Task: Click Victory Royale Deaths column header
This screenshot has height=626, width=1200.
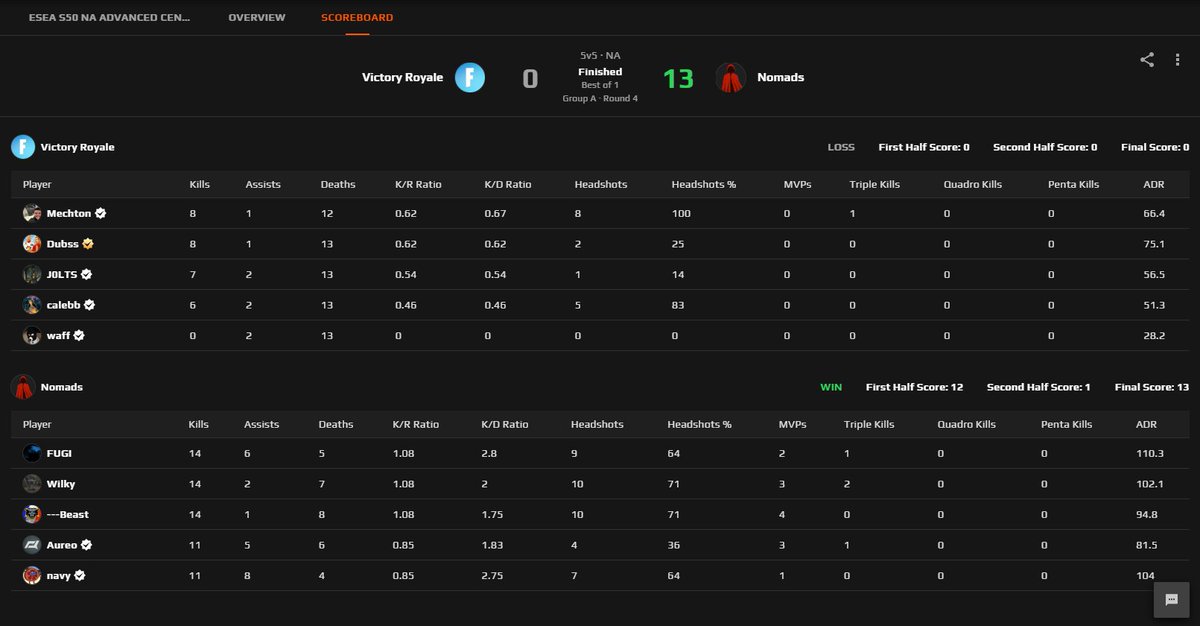Action: coord(337,184)
